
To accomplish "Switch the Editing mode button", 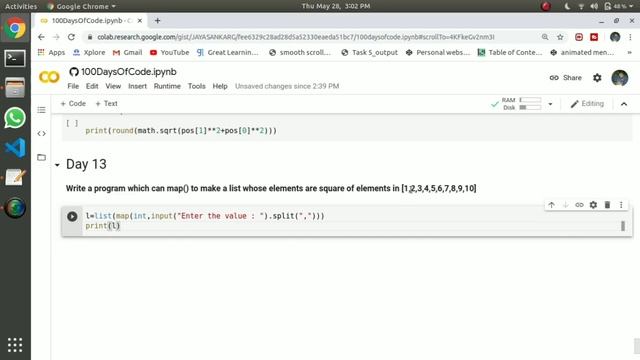I will click(x=587, y=104).
